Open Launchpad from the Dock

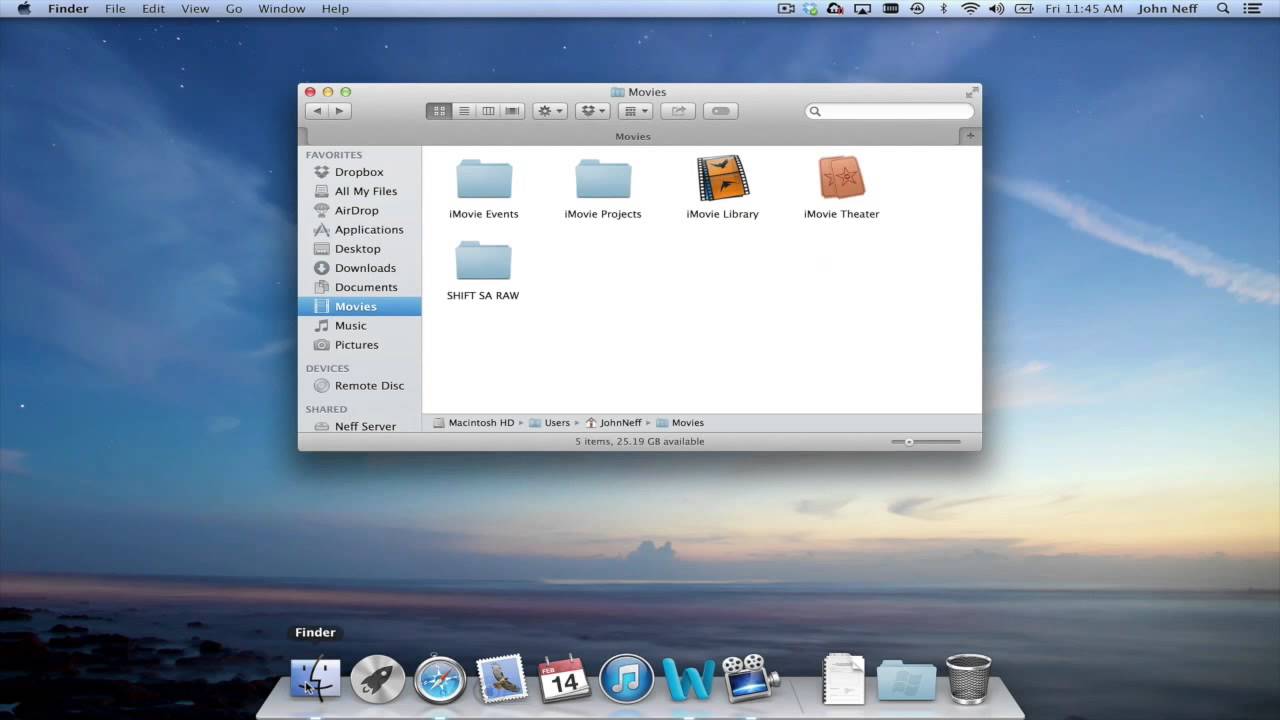point(378,680)
